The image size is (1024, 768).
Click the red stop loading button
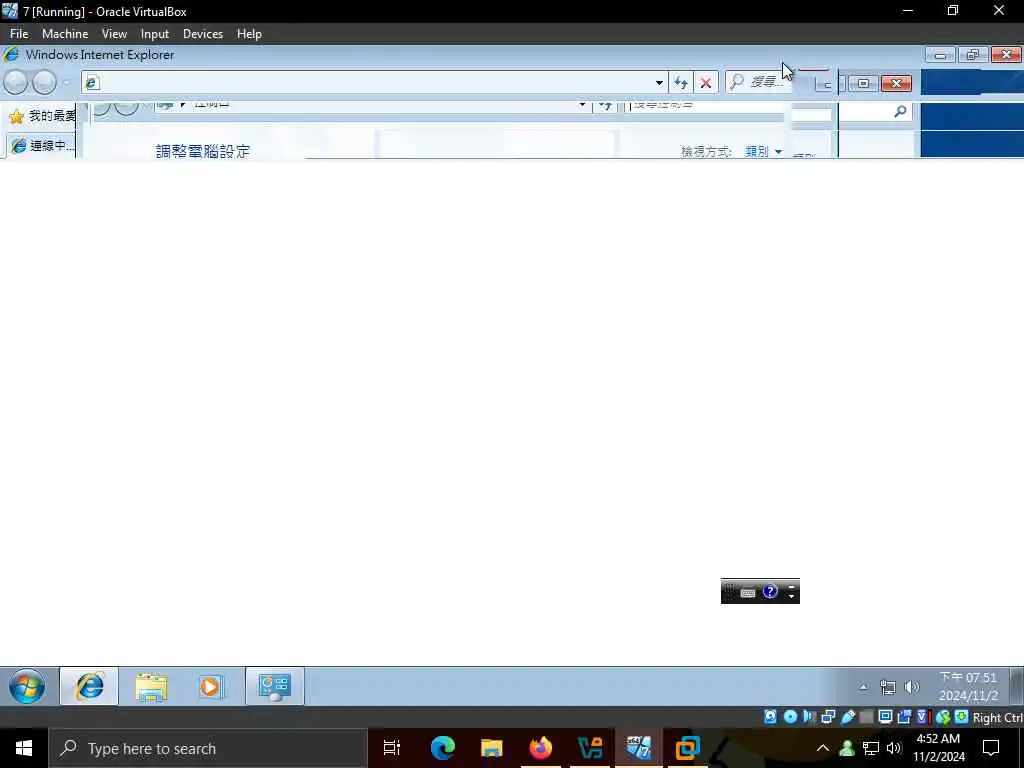(706, 83)
